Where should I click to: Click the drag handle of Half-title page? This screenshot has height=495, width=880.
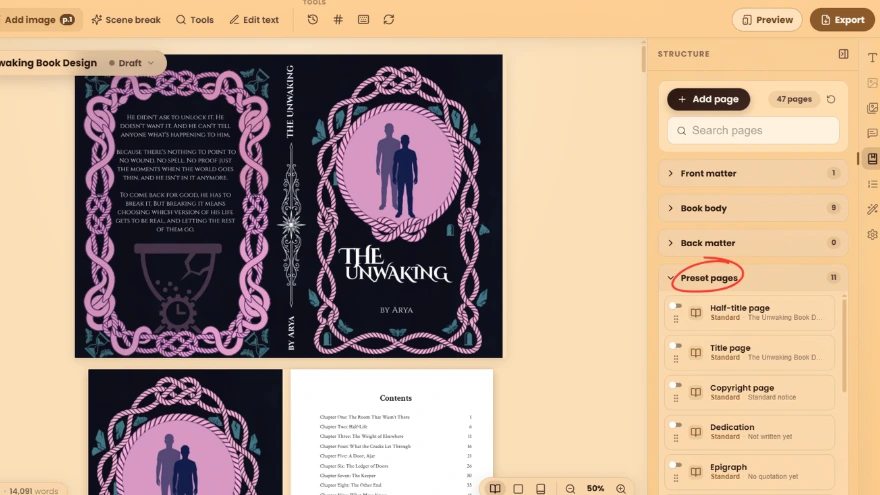(x=676, y=319)
